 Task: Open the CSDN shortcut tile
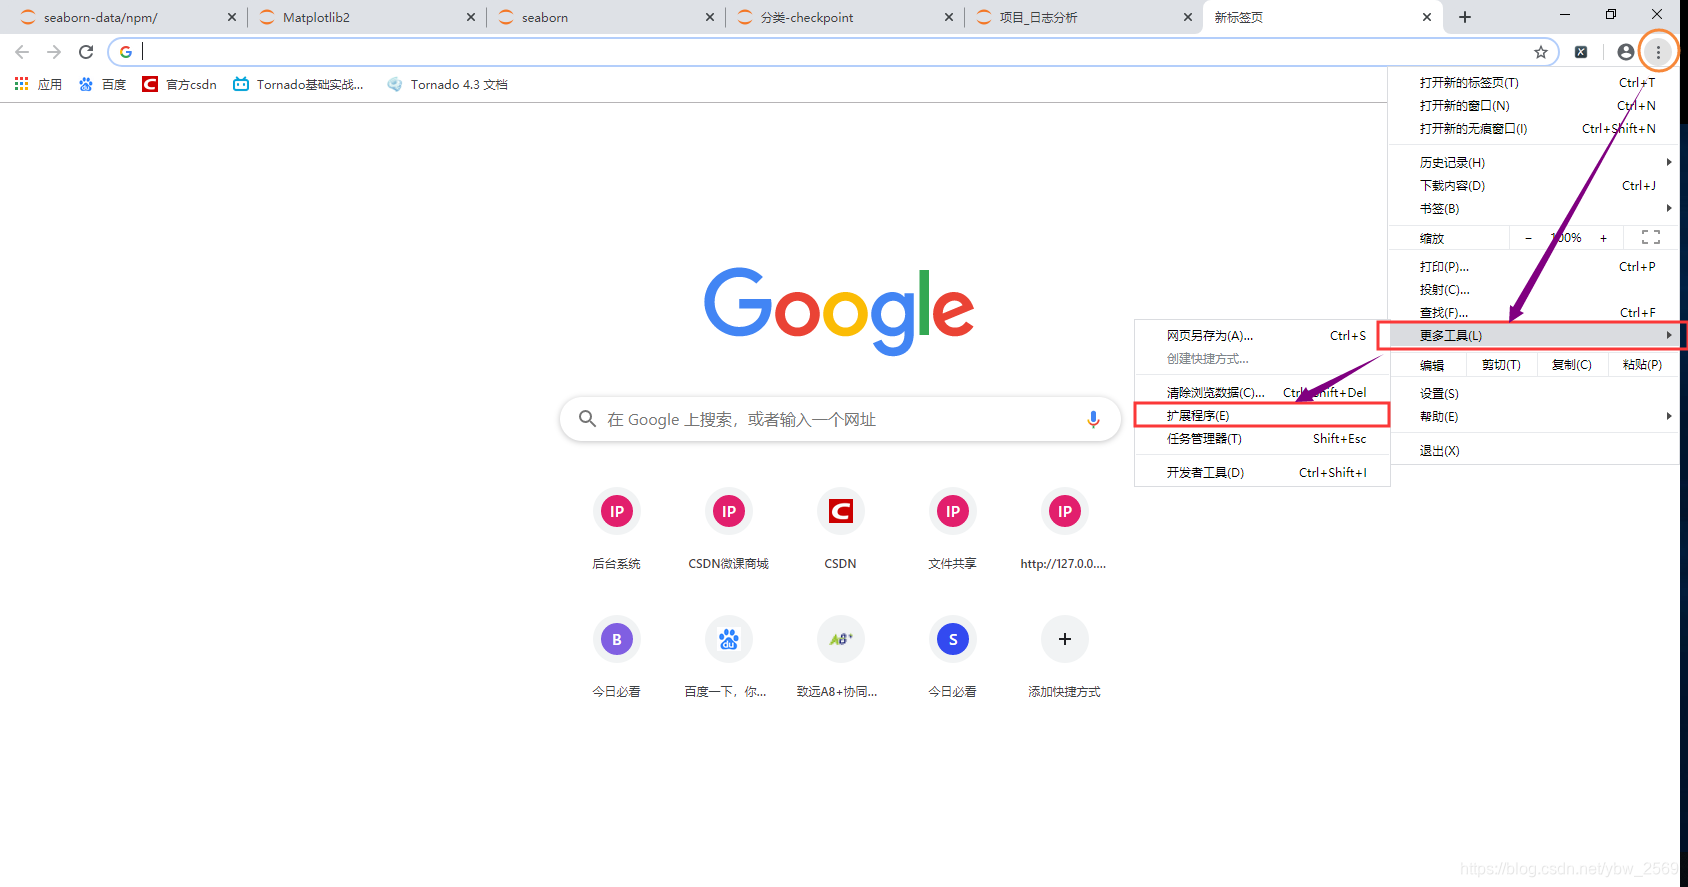[841, 530]
